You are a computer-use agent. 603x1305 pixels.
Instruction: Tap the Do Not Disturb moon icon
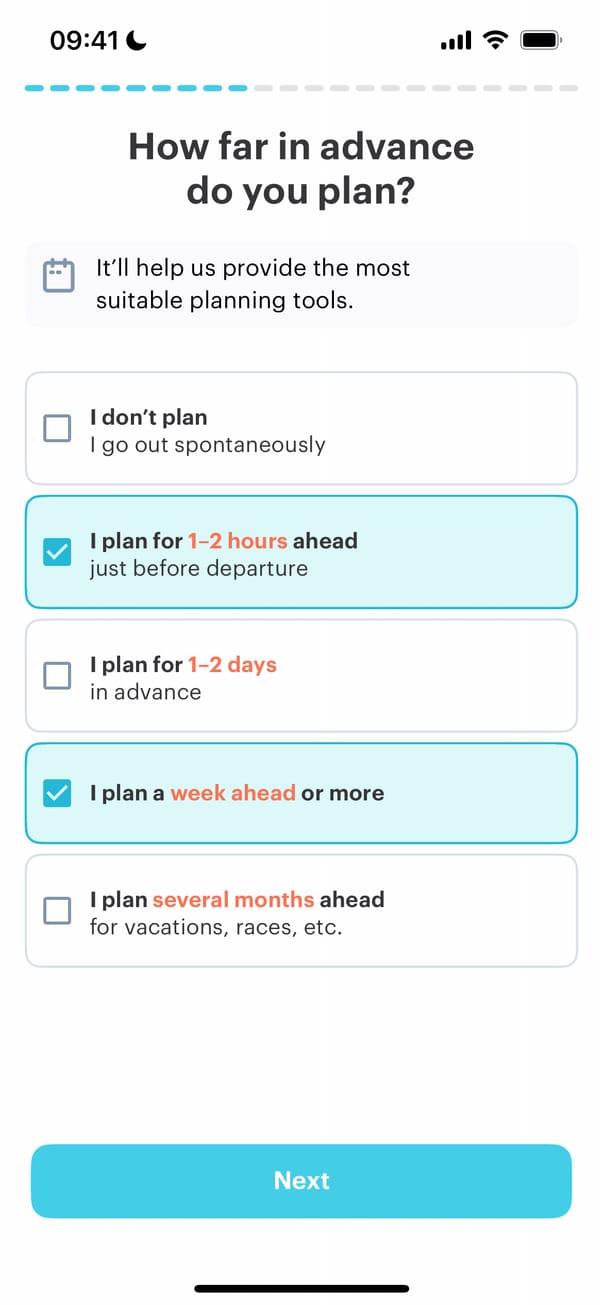click(137, 40)
